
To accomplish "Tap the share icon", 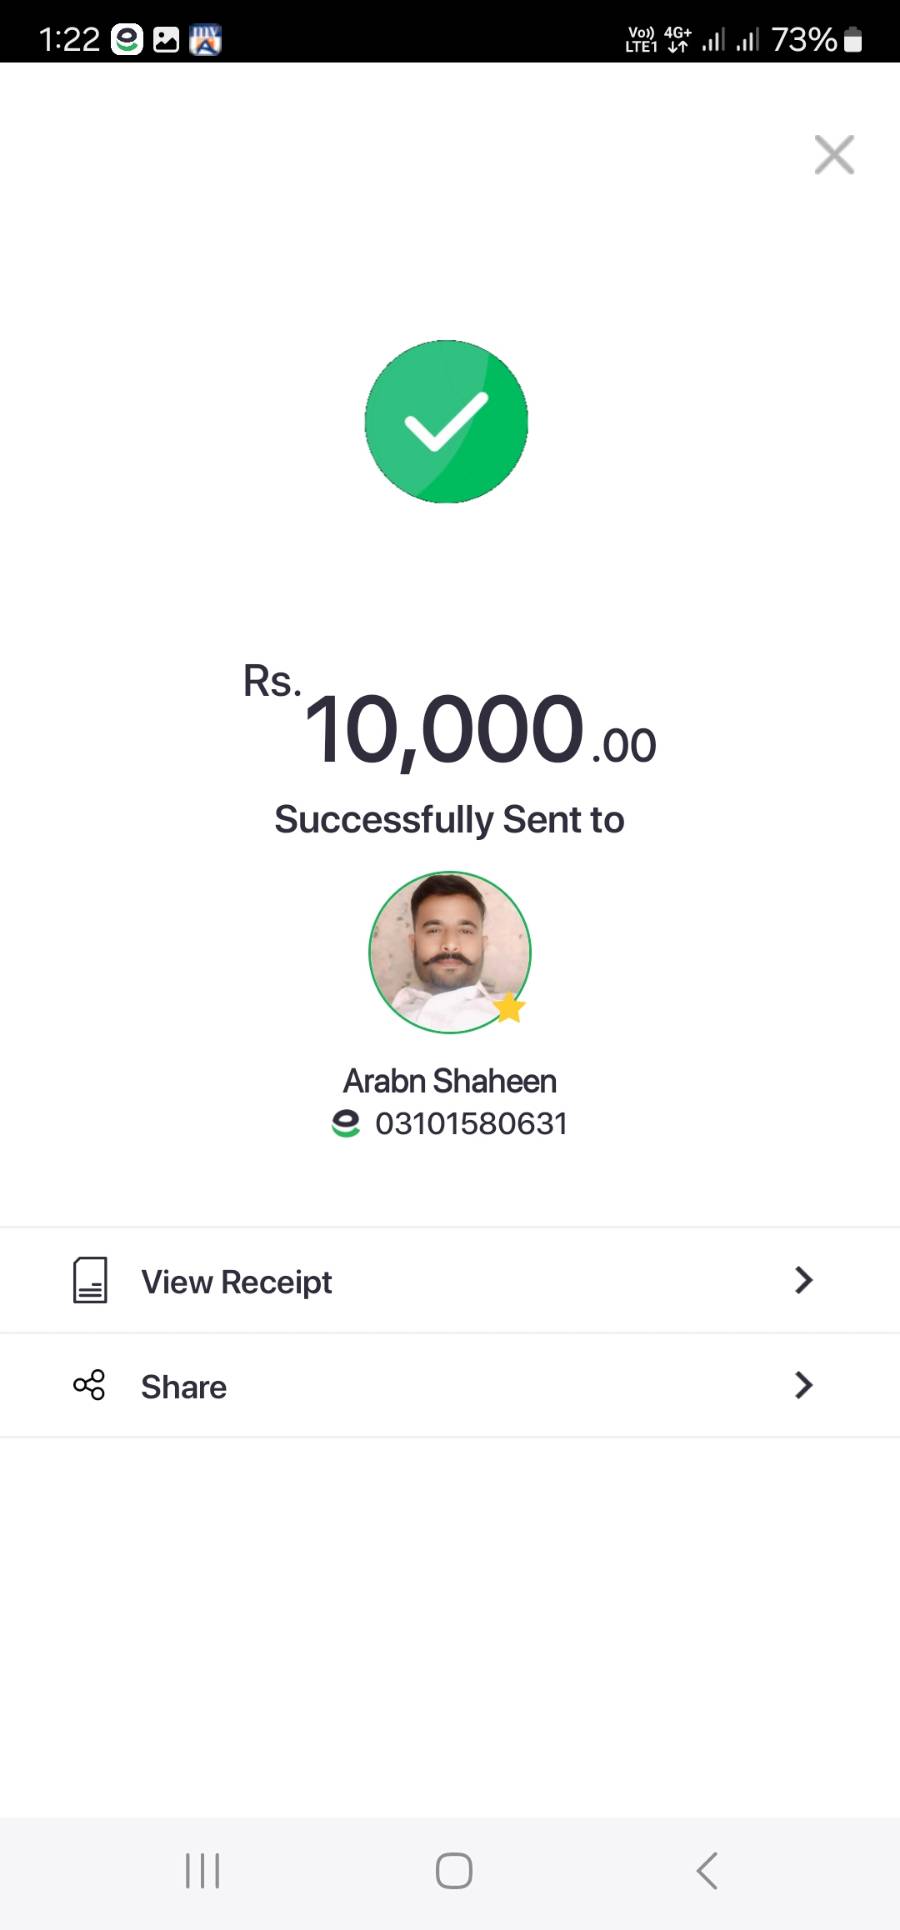I will point(89,1386).
